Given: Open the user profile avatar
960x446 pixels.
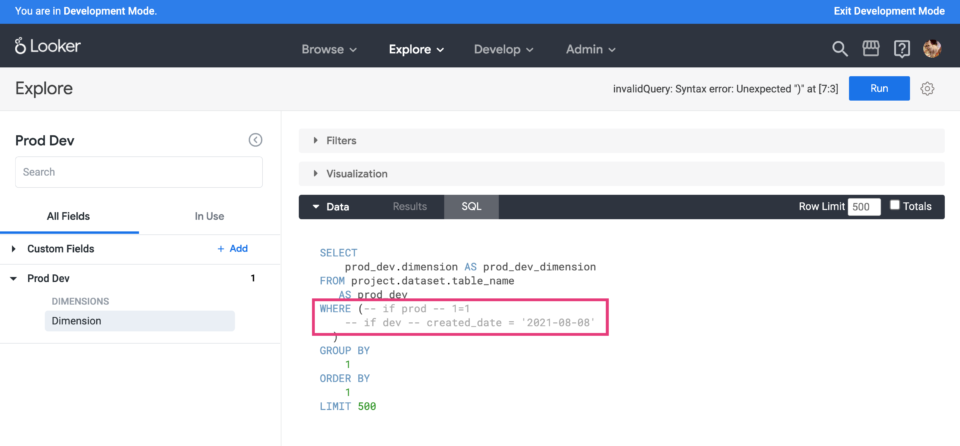Looking at the screenshot, I should pos(932,49).
